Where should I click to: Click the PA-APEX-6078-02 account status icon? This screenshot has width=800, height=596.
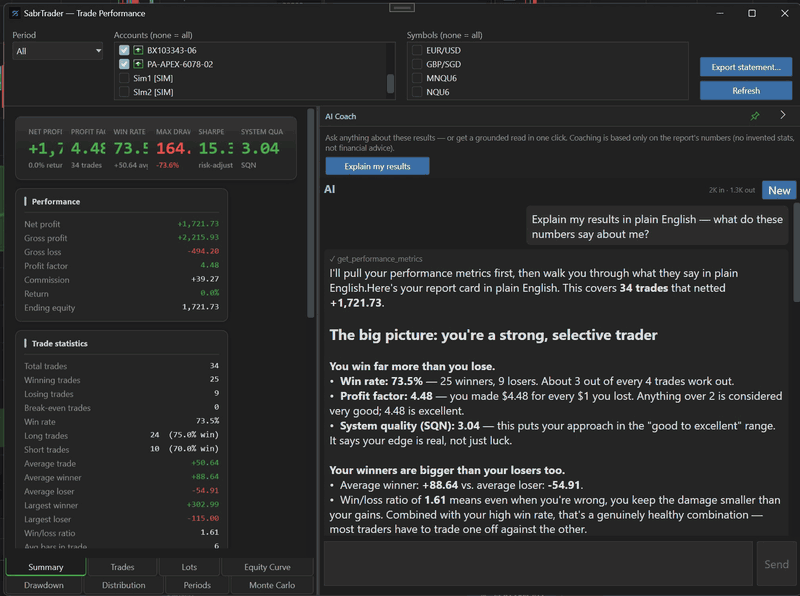[x=138, y=64]
